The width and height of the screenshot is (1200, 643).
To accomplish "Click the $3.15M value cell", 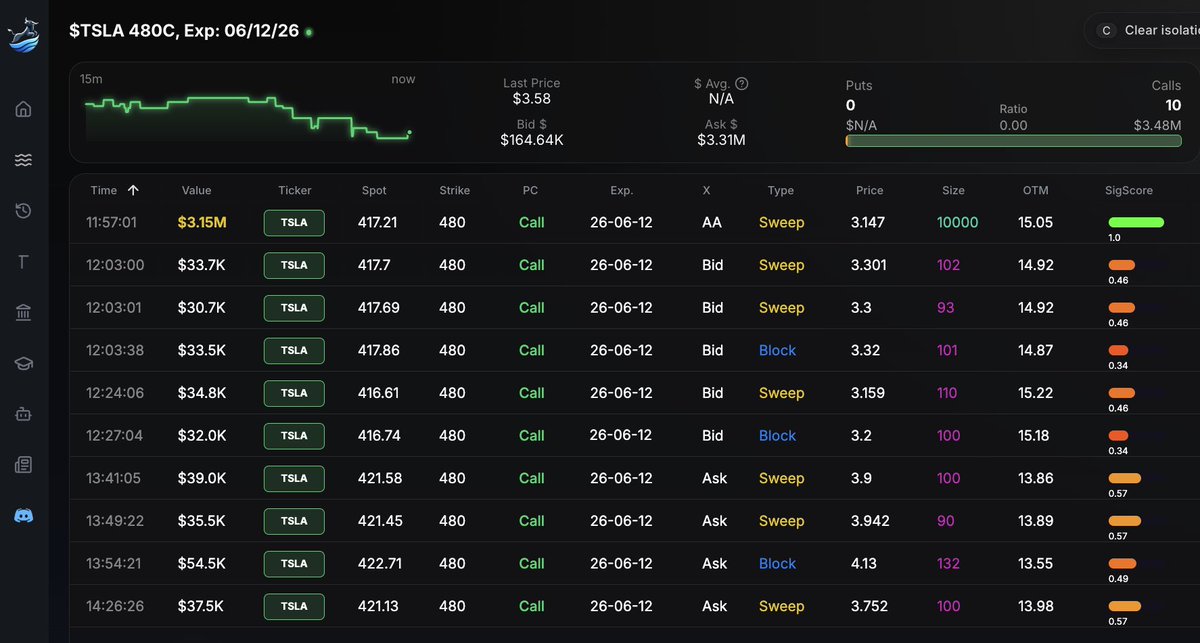I will point(202,222).
